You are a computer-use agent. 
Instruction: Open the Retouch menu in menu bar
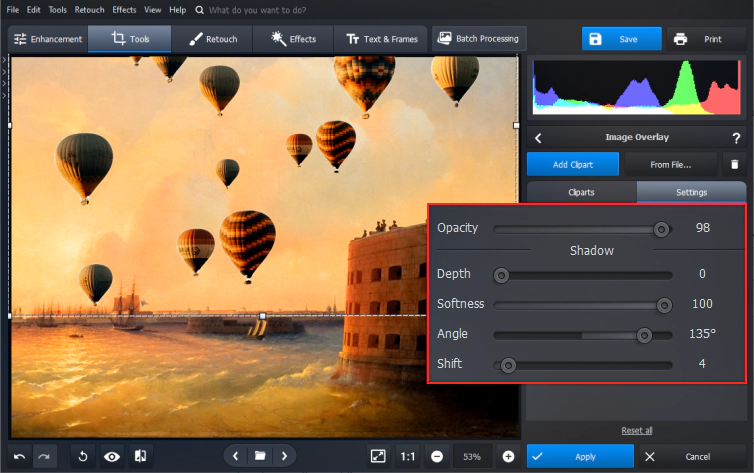(x=89, y=10)
